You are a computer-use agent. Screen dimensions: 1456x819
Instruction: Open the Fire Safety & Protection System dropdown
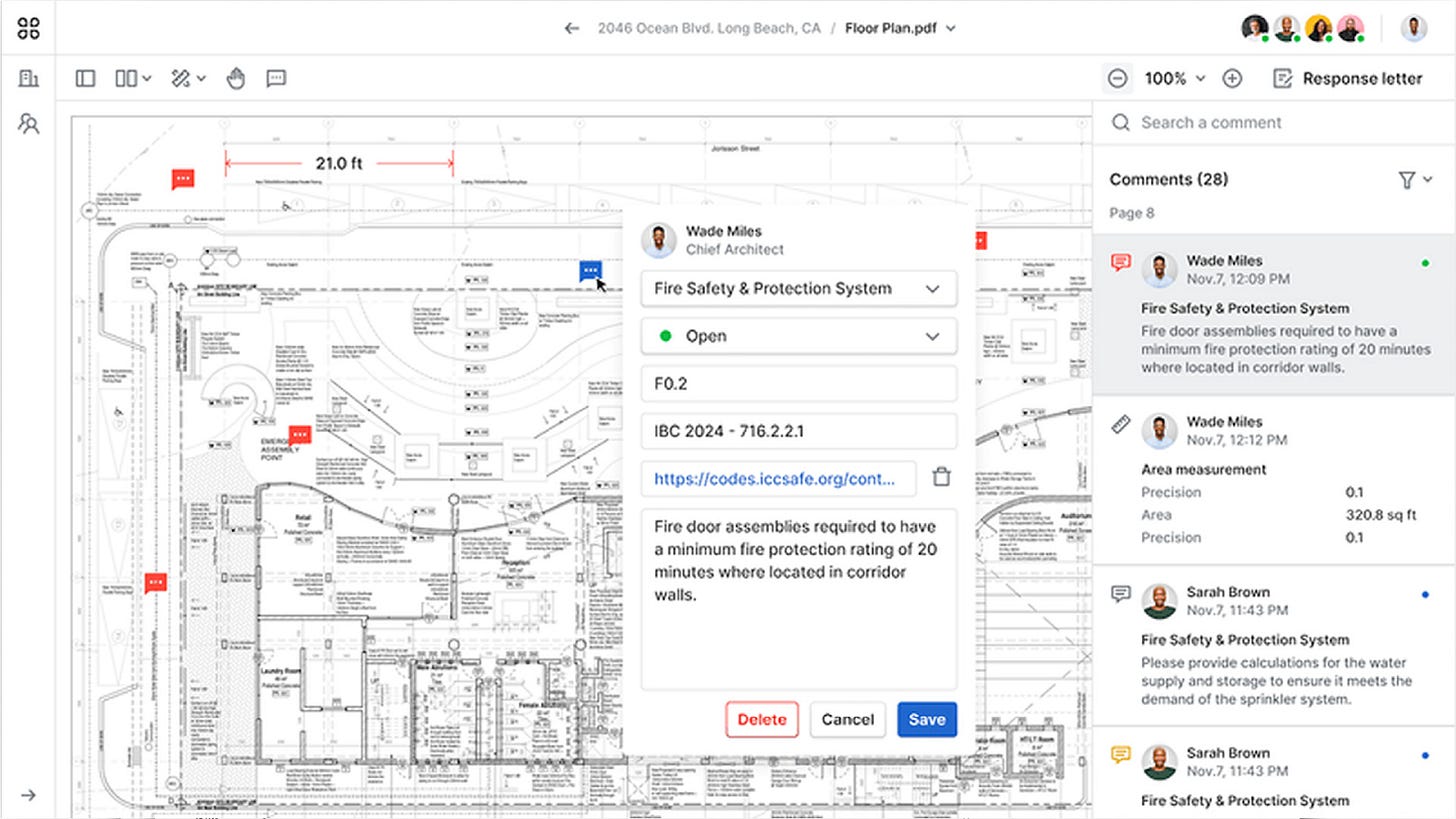[798, 288]
